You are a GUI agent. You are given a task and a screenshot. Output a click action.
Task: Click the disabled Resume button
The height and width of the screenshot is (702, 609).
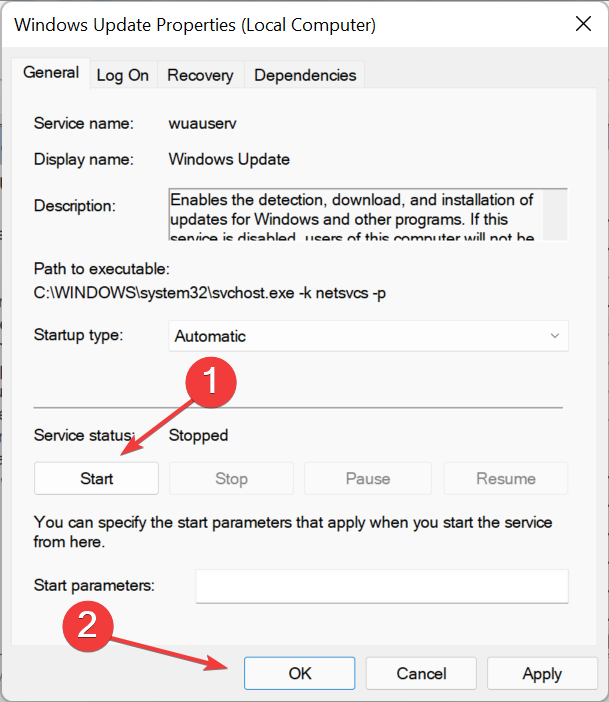click(x=505, y=478)
